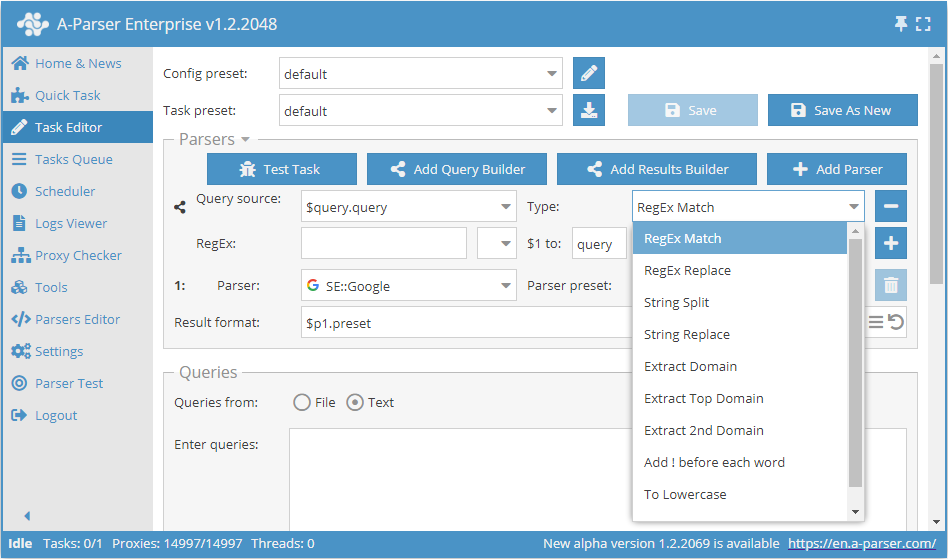Choose Extract Top Domain from the list
This screenshot has height=559, width=948.
point(704,398)
